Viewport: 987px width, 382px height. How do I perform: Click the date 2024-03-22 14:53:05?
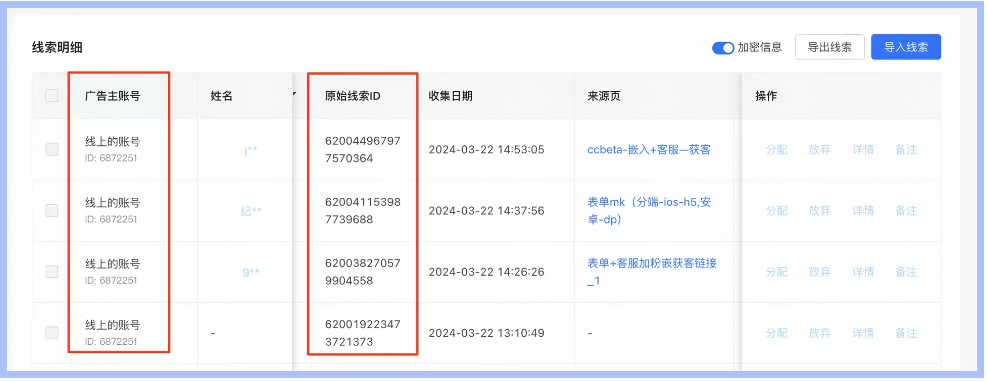tap(487, 150)
